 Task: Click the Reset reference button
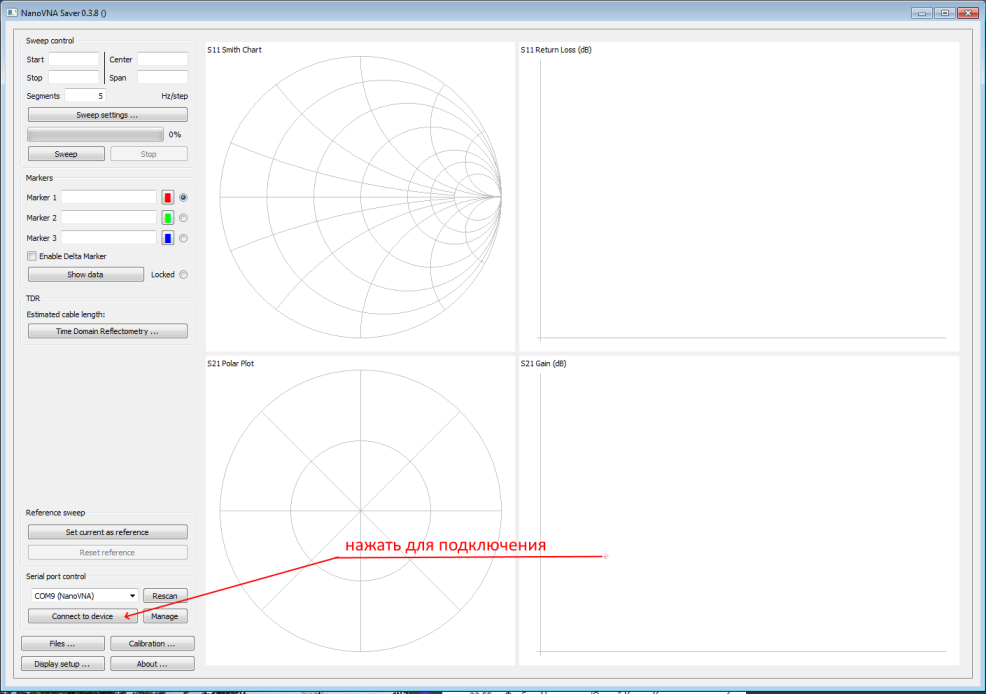point(108,553)
